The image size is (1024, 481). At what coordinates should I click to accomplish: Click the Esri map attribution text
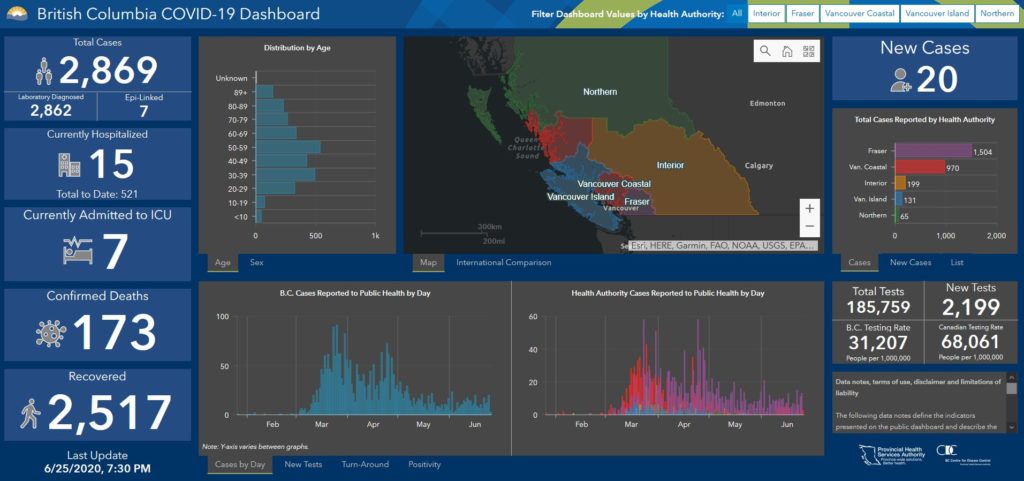tap(723, 245)
